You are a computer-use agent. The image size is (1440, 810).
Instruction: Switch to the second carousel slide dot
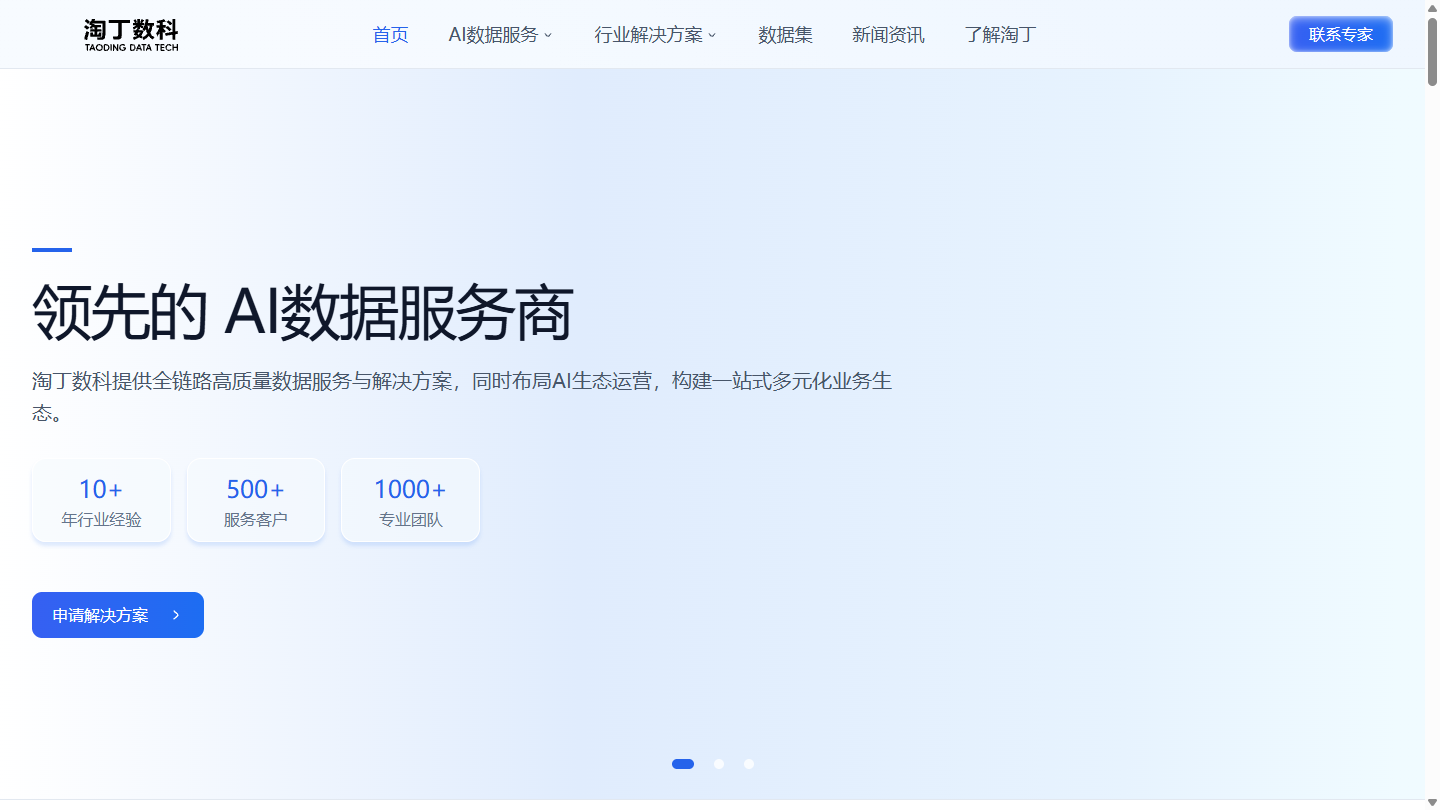point(719,764)
